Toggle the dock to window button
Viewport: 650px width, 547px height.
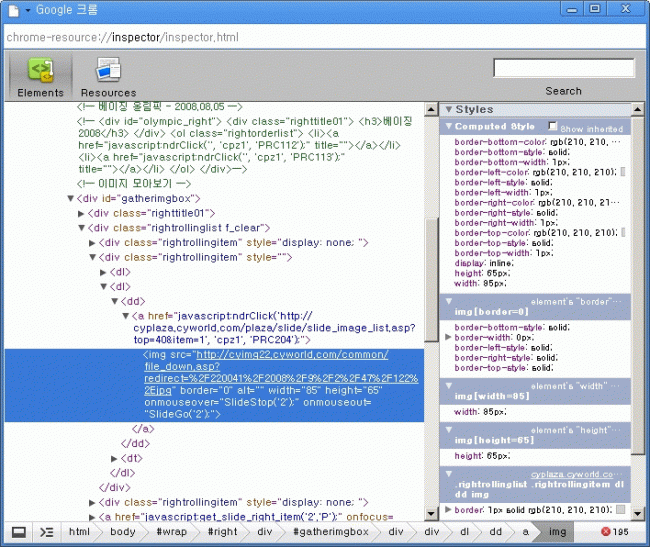tap(19, 532)
